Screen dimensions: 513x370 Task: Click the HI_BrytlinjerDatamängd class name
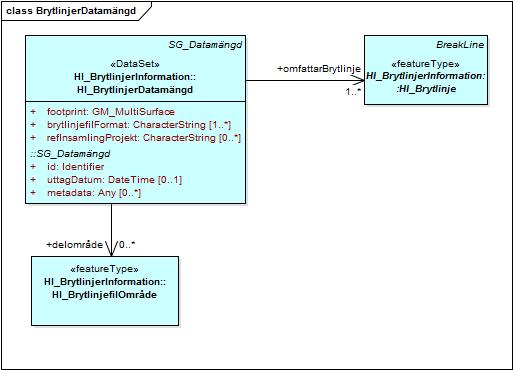click(135, 90)
